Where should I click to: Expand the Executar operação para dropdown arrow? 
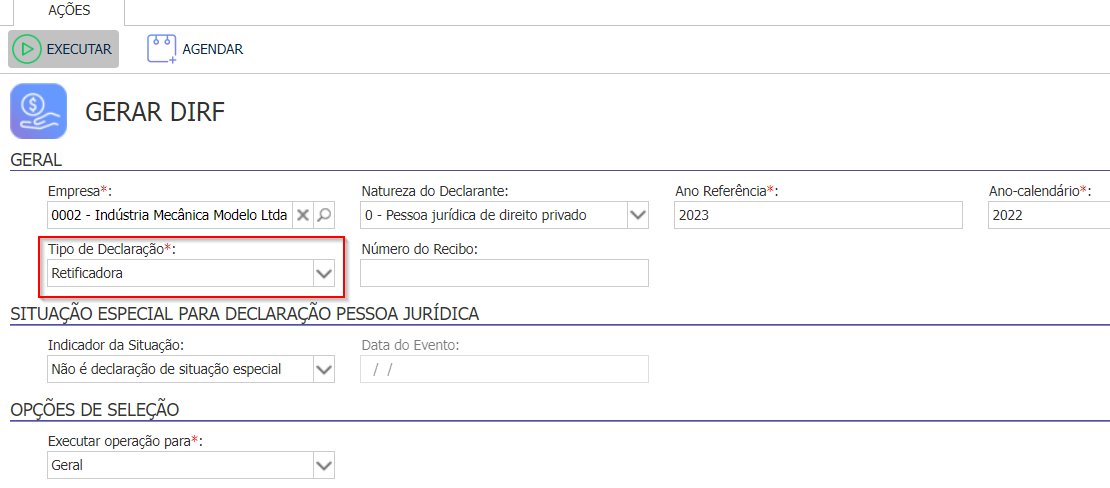324,465
